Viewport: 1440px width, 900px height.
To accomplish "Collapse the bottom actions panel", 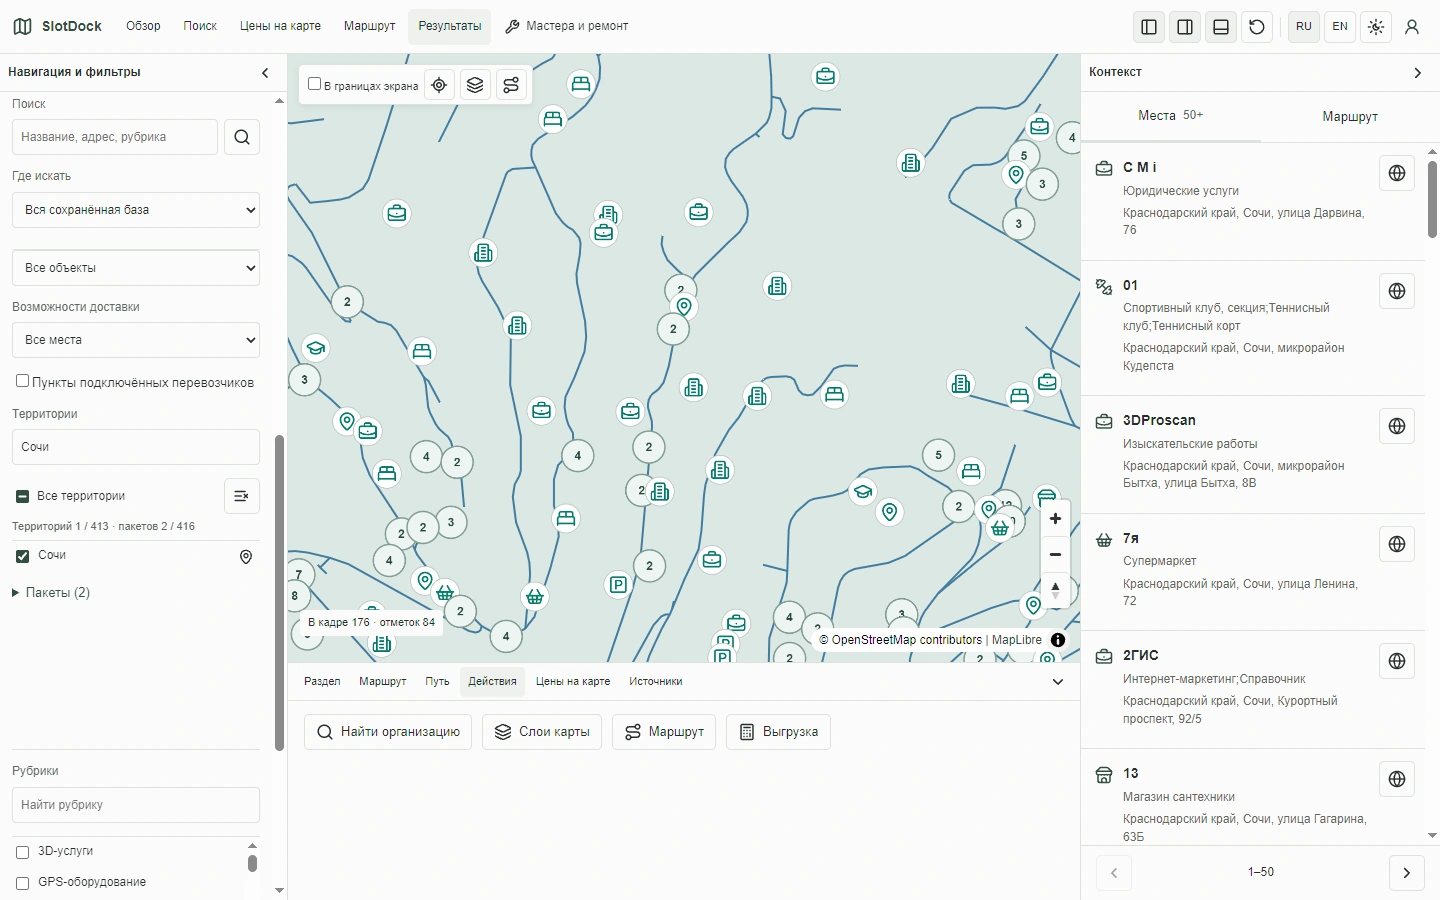I will tap(1058, 682).
